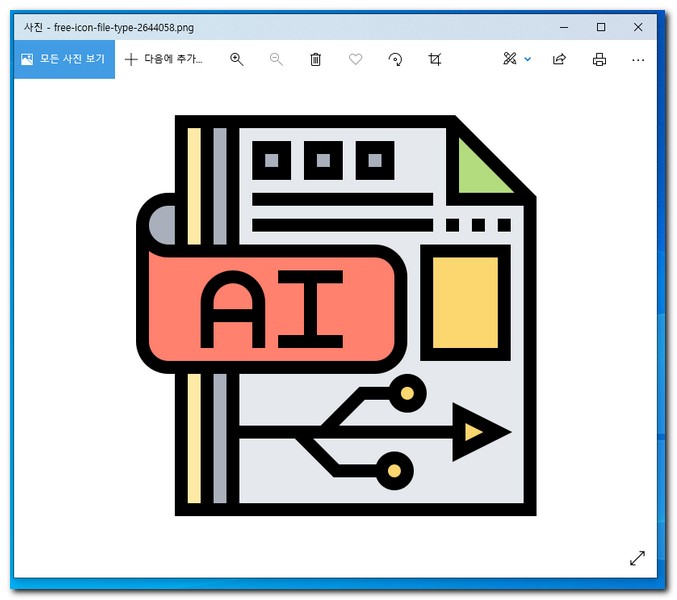Screen dimensions: 677x600
Task: Click the zoom out magnifier icon
Action: click(277, 60)
